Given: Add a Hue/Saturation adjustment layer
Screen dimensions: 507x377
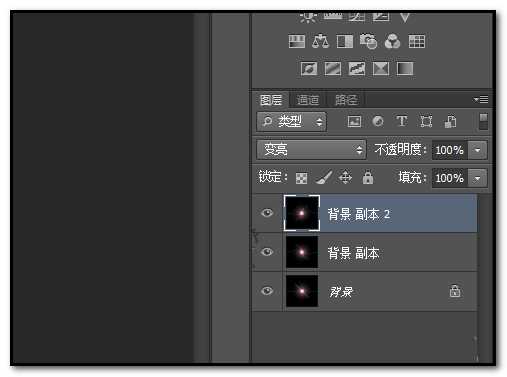Looking at the screenshot, I should (x=297, y=42).
